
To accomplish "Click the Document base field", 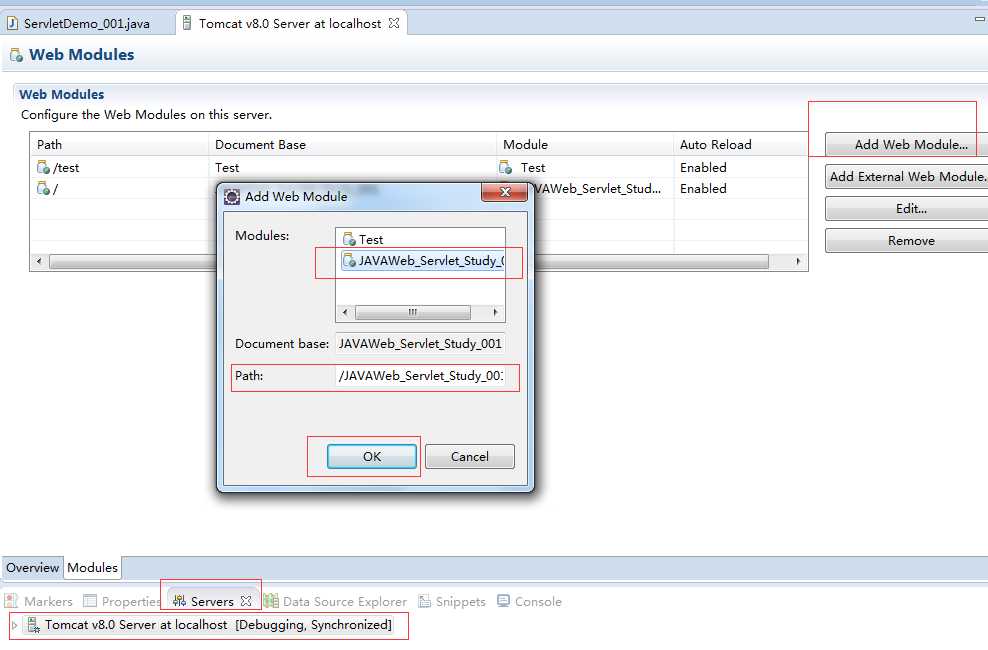I will 420,343.
